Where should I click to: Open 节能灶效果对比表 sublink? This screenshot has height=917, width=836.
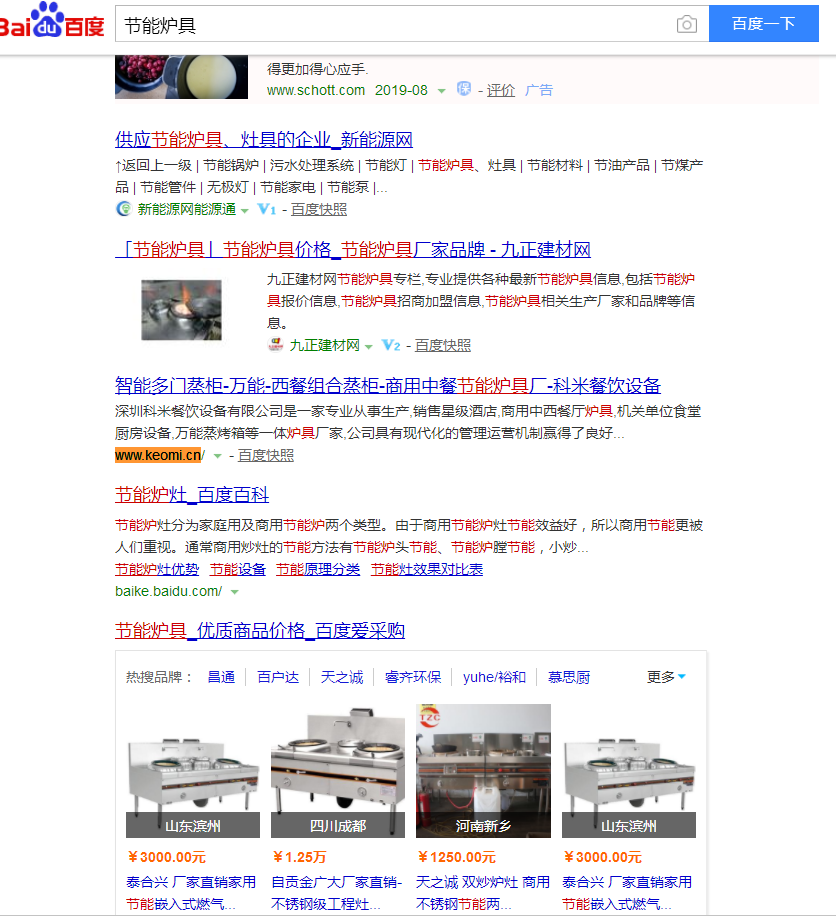(427, 570)
